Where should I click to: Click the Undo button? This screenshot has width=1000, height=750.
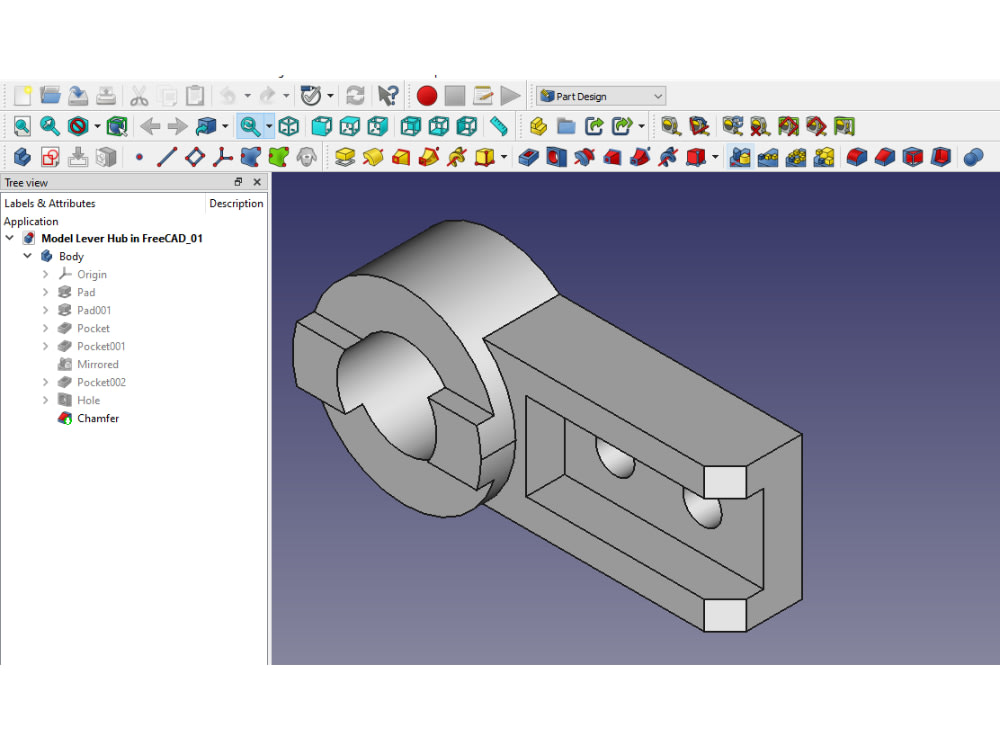(x=228, y=95)
